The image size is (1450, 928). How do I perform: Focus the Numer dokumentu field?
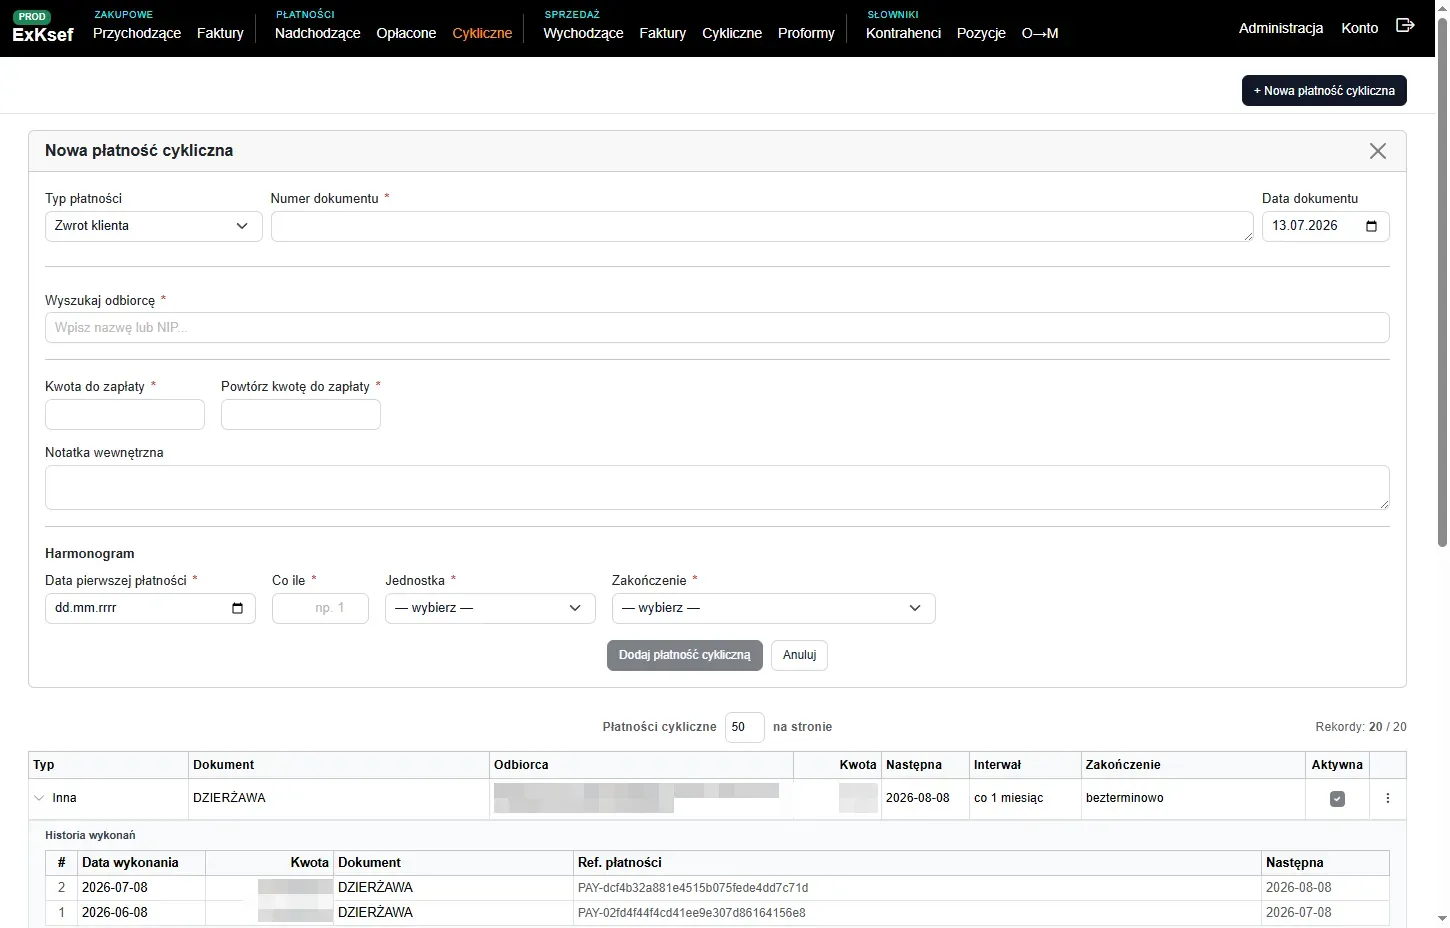point(762,226)
